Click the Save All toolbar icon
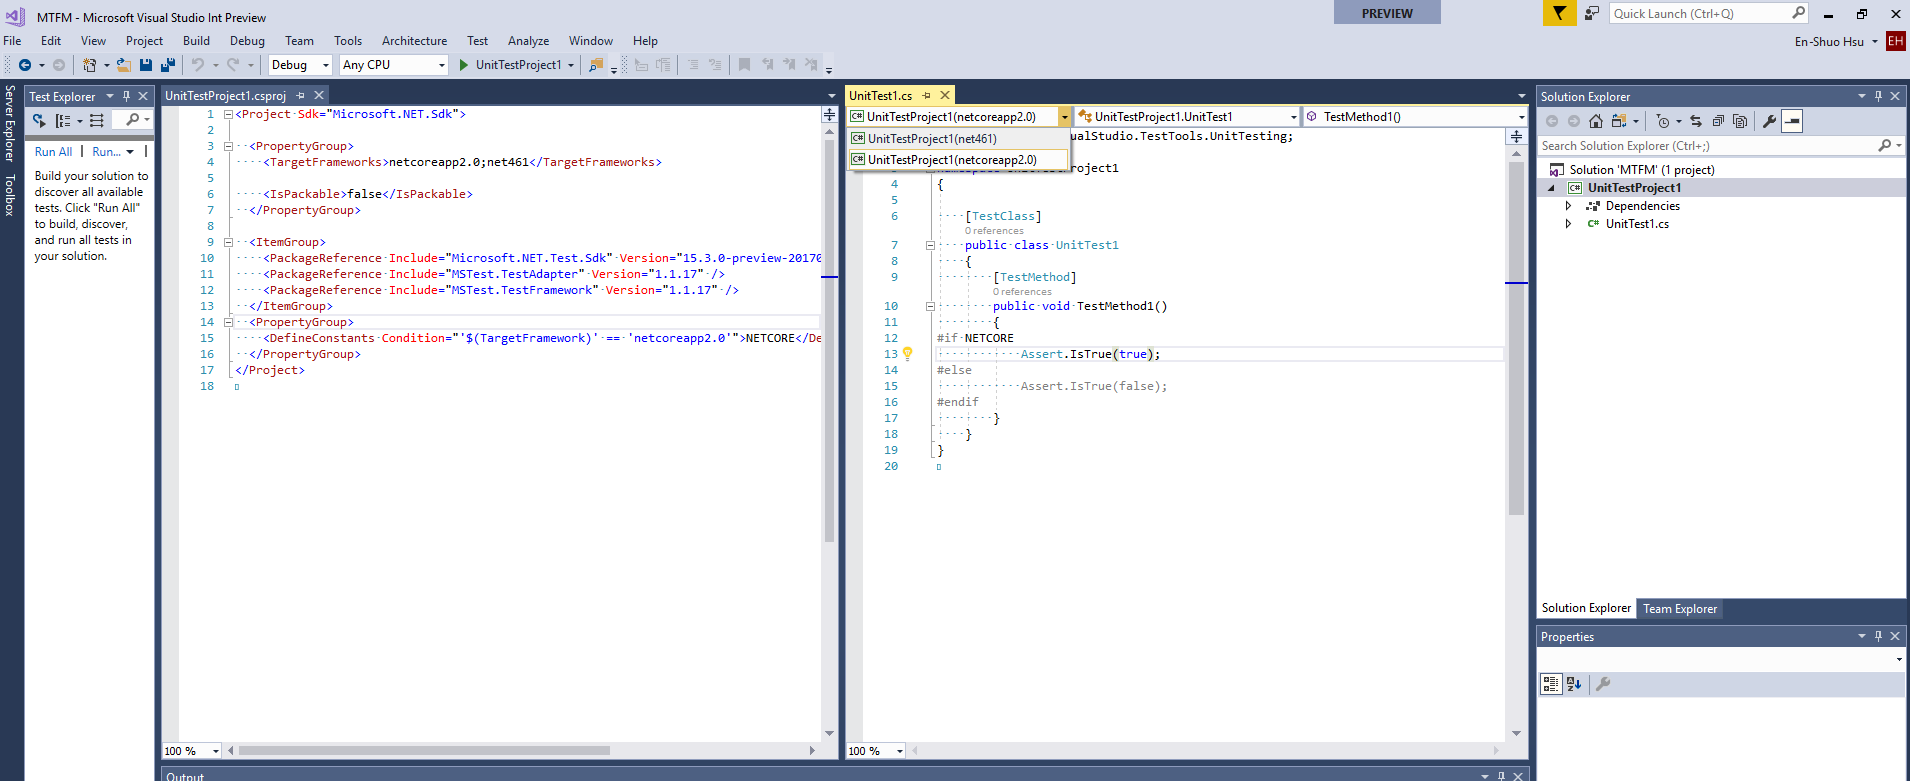1910x781 pixels. tap(168, 65)
